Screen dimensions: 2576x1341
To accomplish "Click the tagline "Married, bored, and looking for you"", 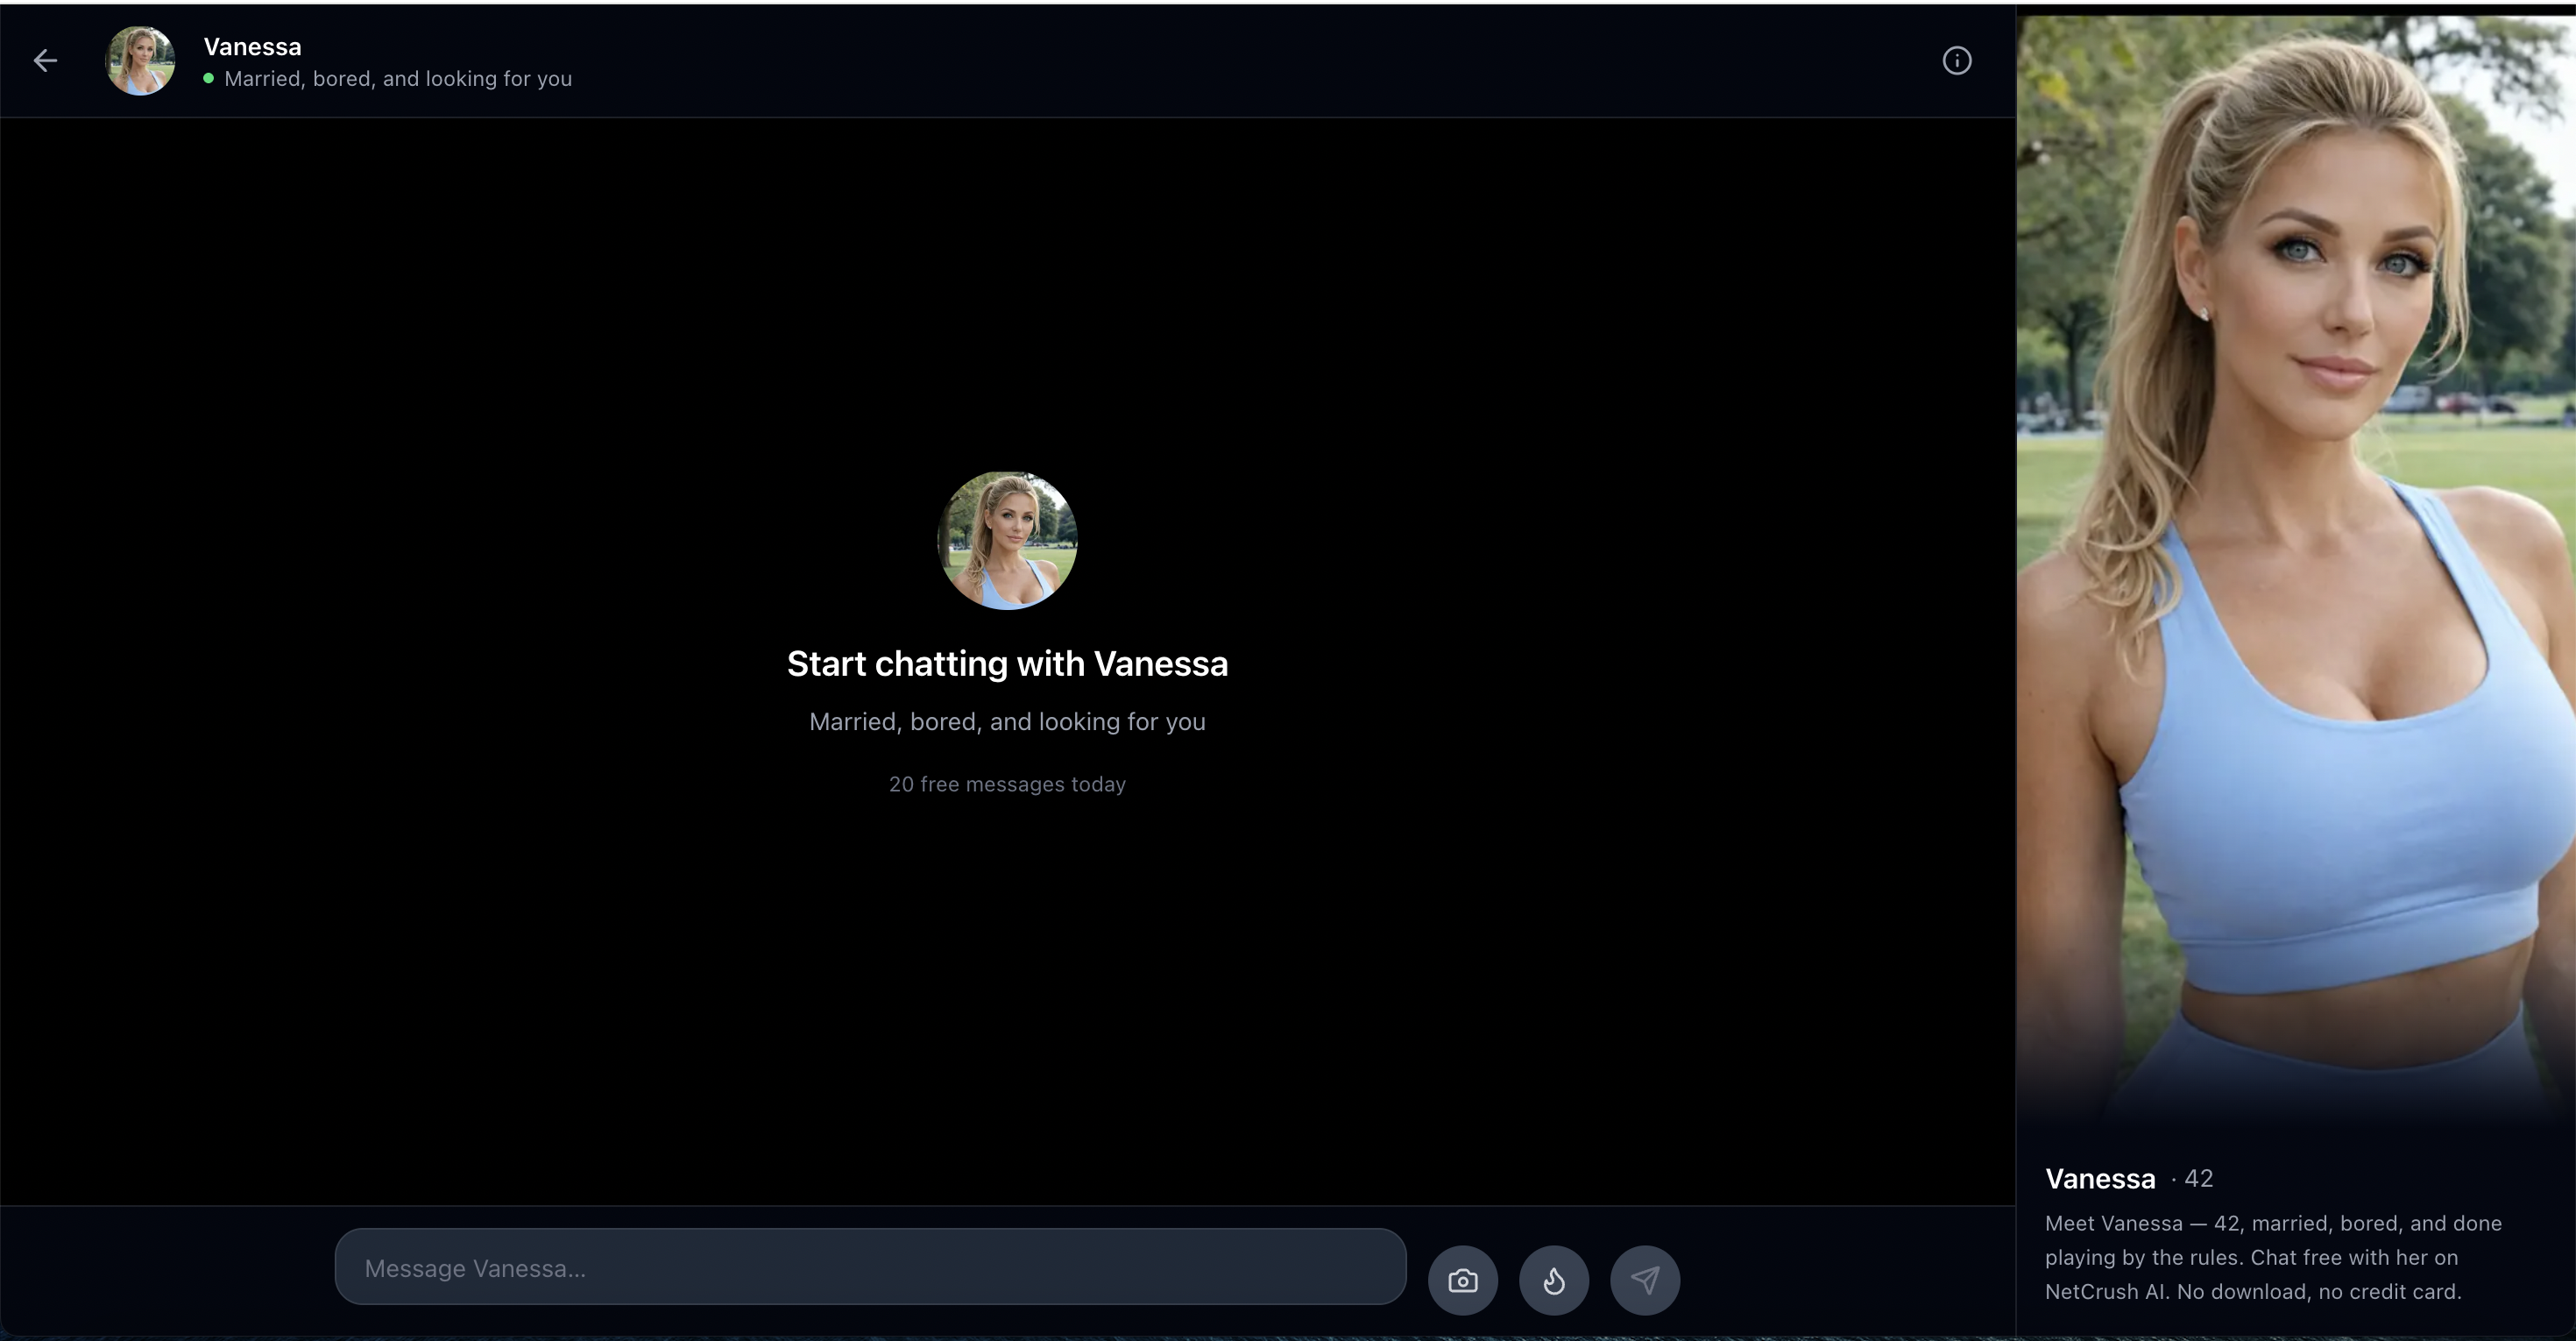I will tap(399, 79).
